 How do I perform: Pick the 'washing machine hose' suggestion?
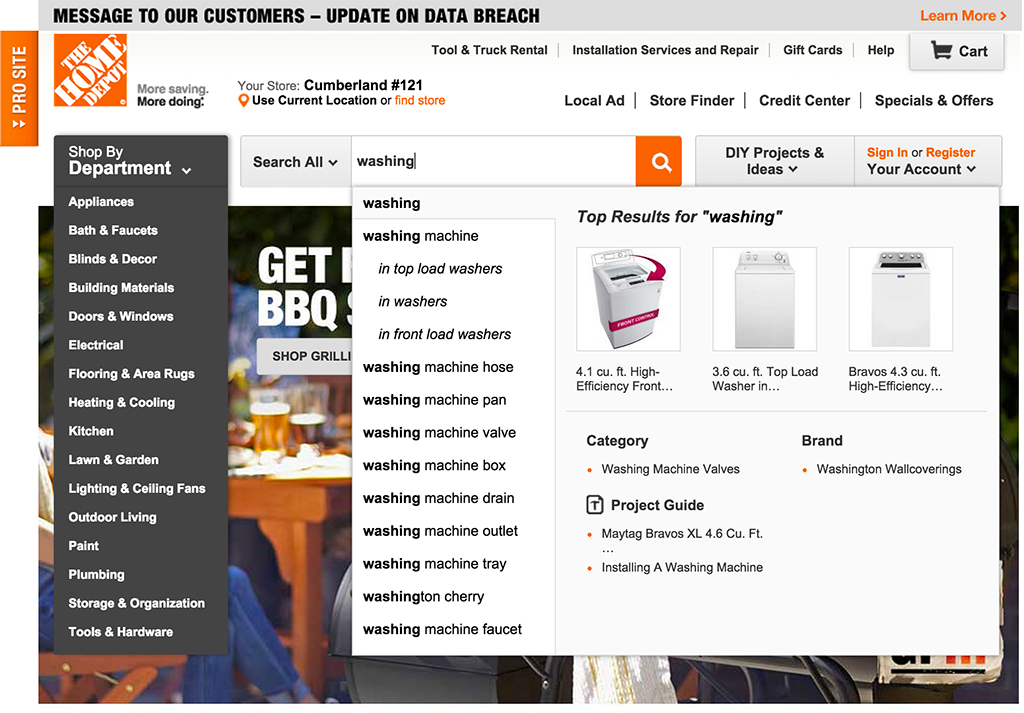[438, 367]
